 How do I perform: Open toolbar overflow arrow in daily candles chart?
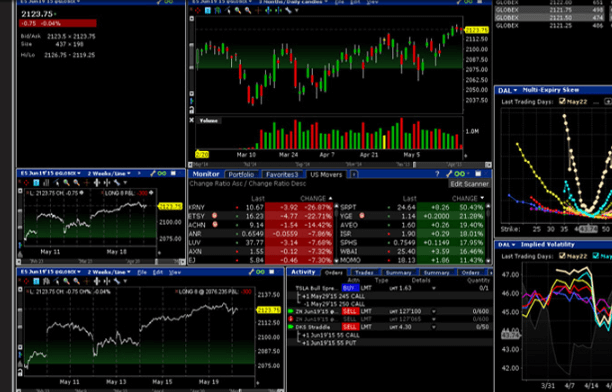tap(297, 11)
